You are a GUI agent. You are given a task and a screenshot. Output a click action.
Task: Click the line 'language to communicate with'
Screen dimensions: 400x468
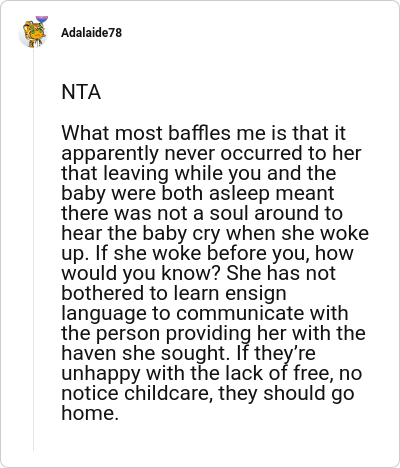tap(205, 313)
